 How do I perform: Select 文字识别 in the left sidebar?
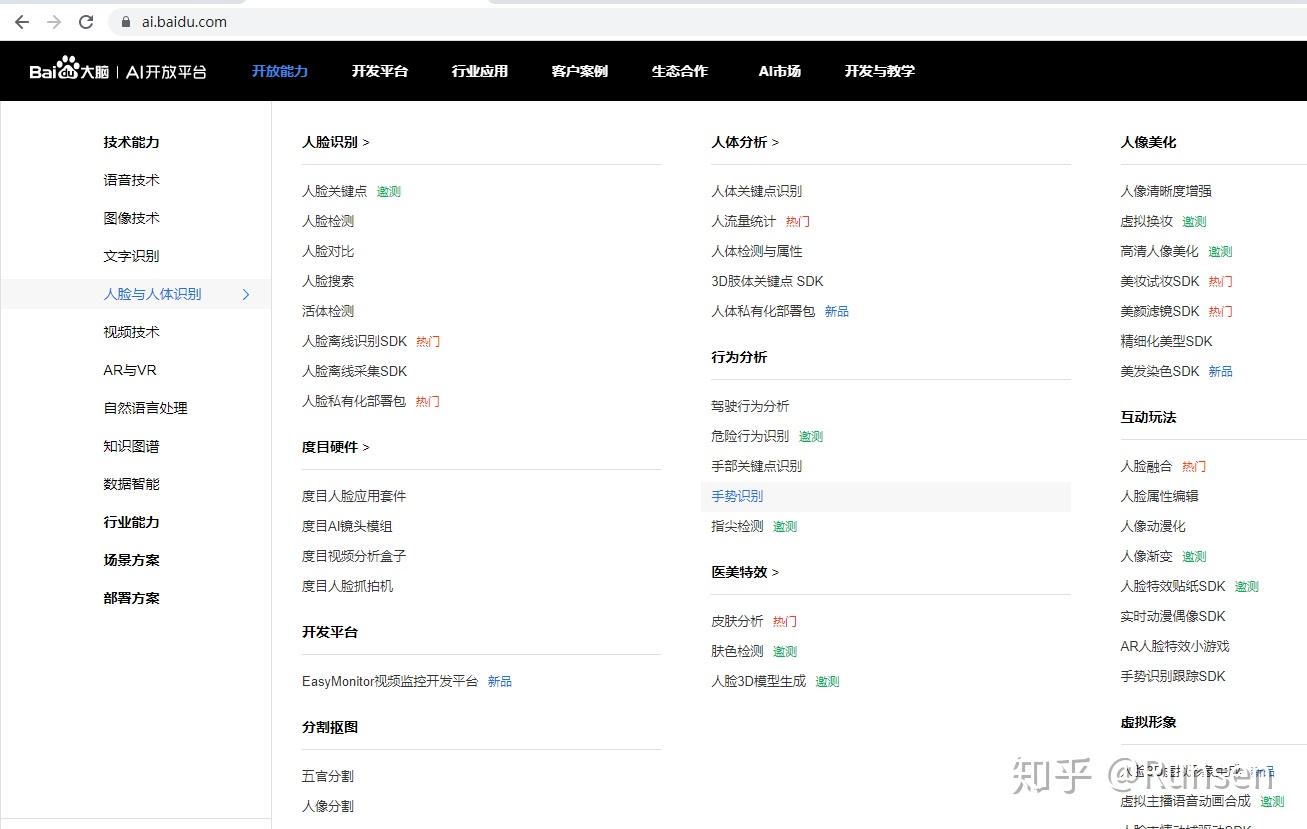tap(132, 256)
